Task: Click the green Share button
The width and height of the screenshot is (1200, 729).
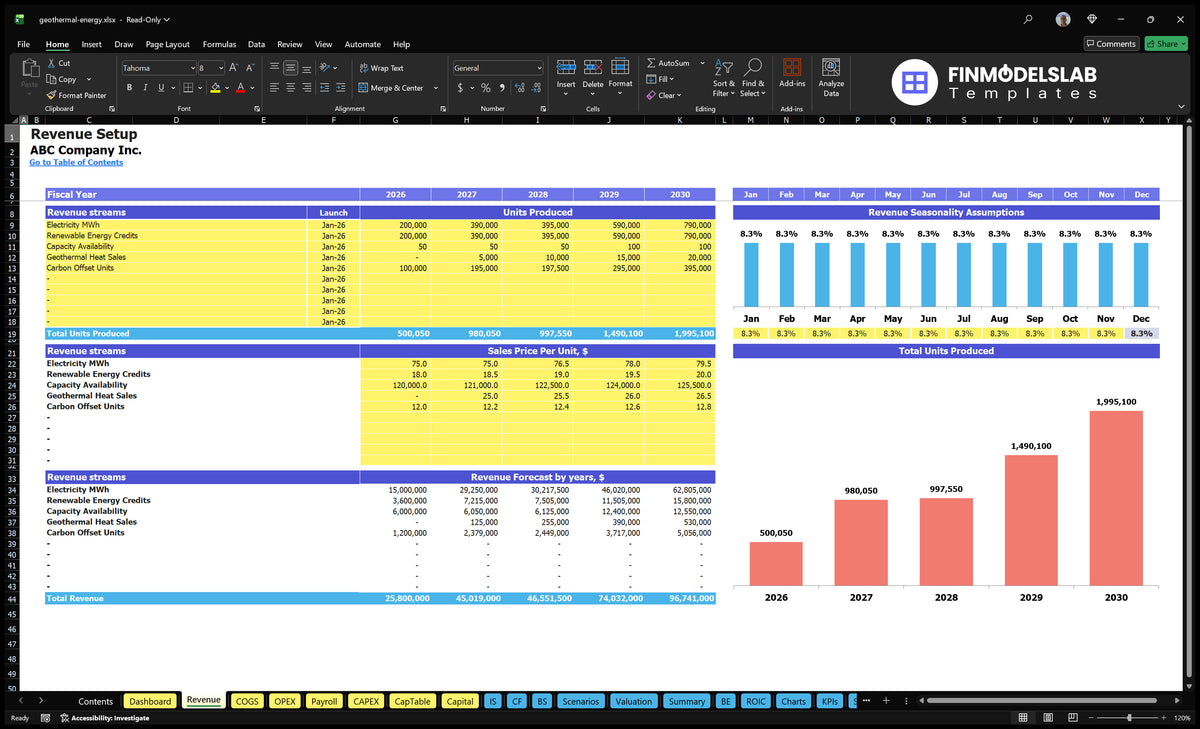Action: tap(1166, 44)
